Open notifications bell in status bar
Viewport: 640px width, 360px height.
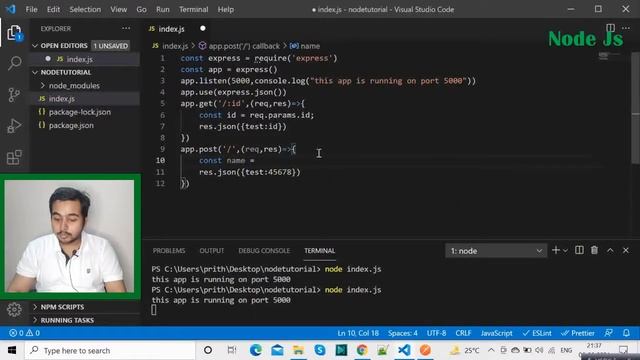[x=626, y=333]
